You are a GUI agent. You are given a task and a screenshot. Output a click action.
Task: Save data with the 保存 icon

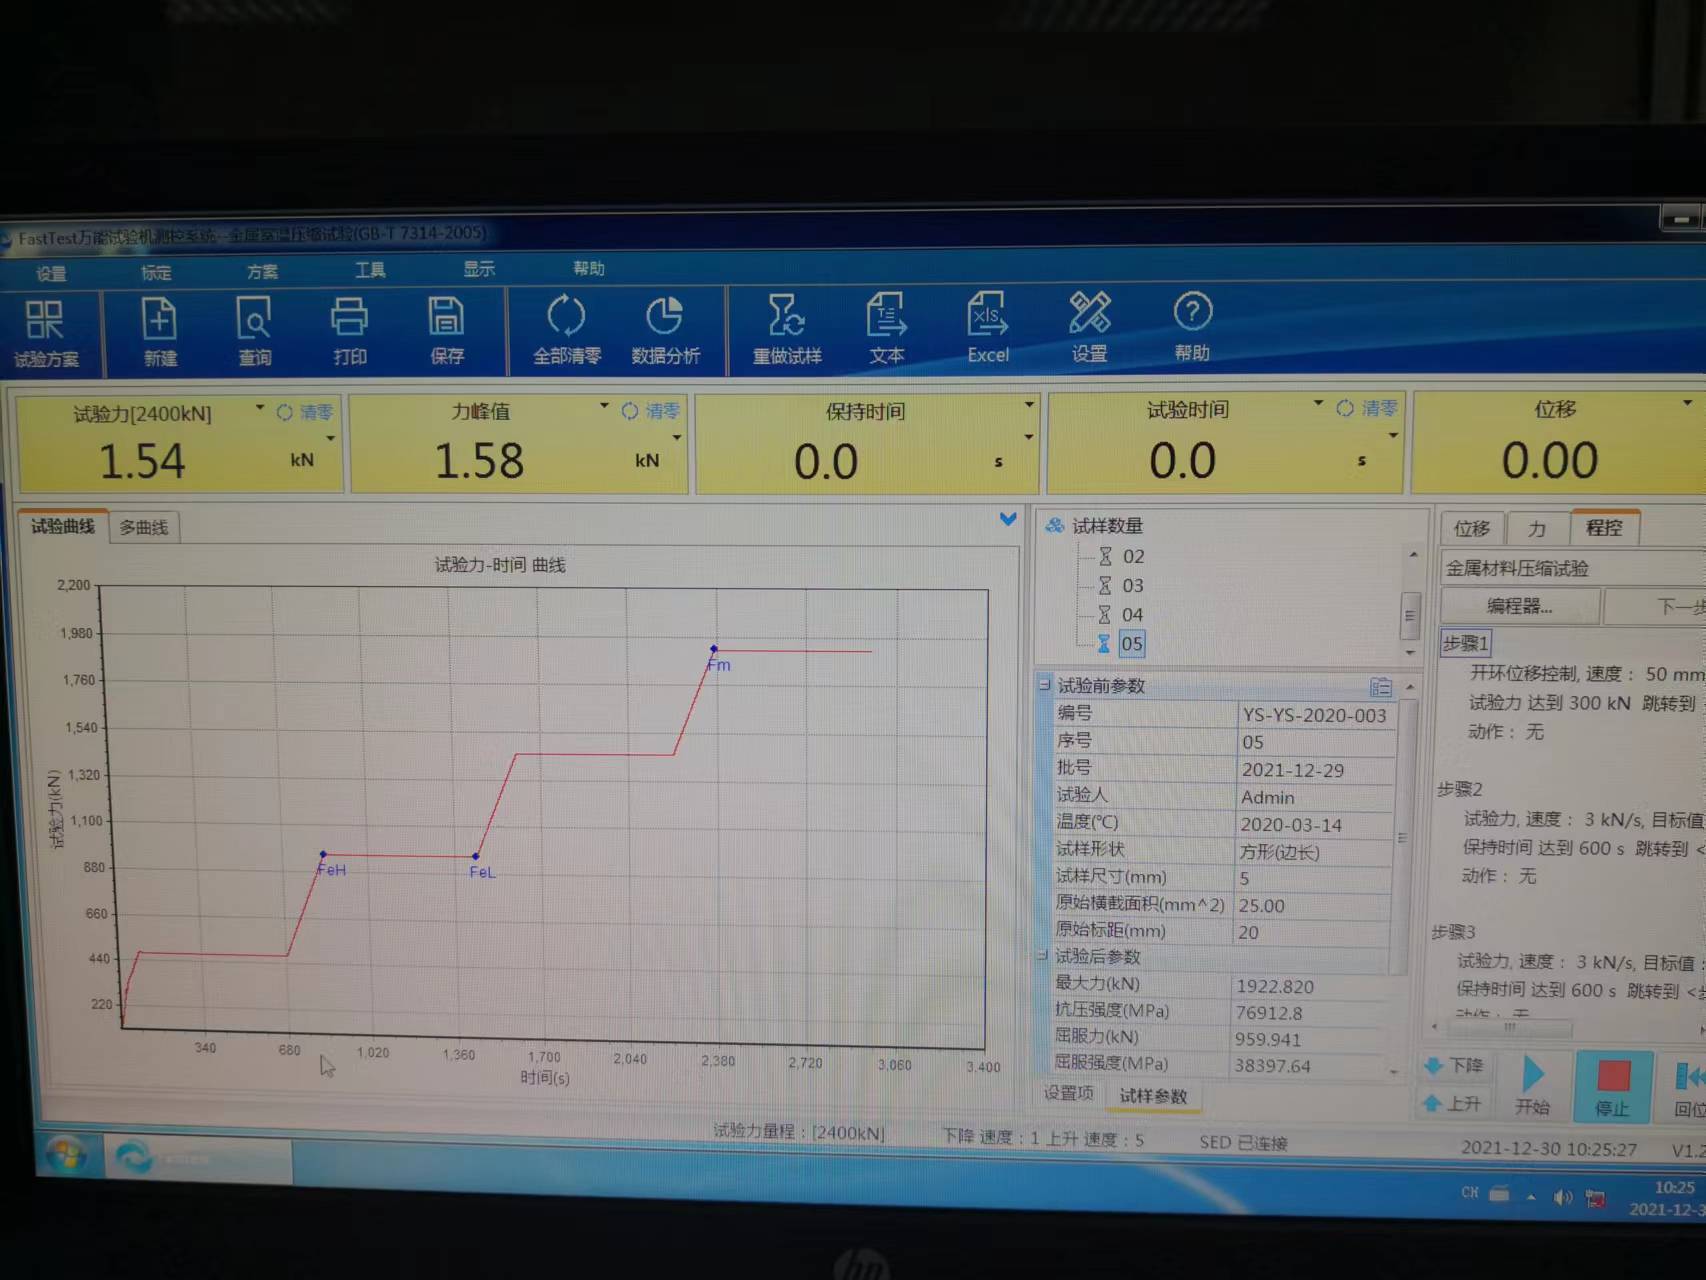click(446, 330)
